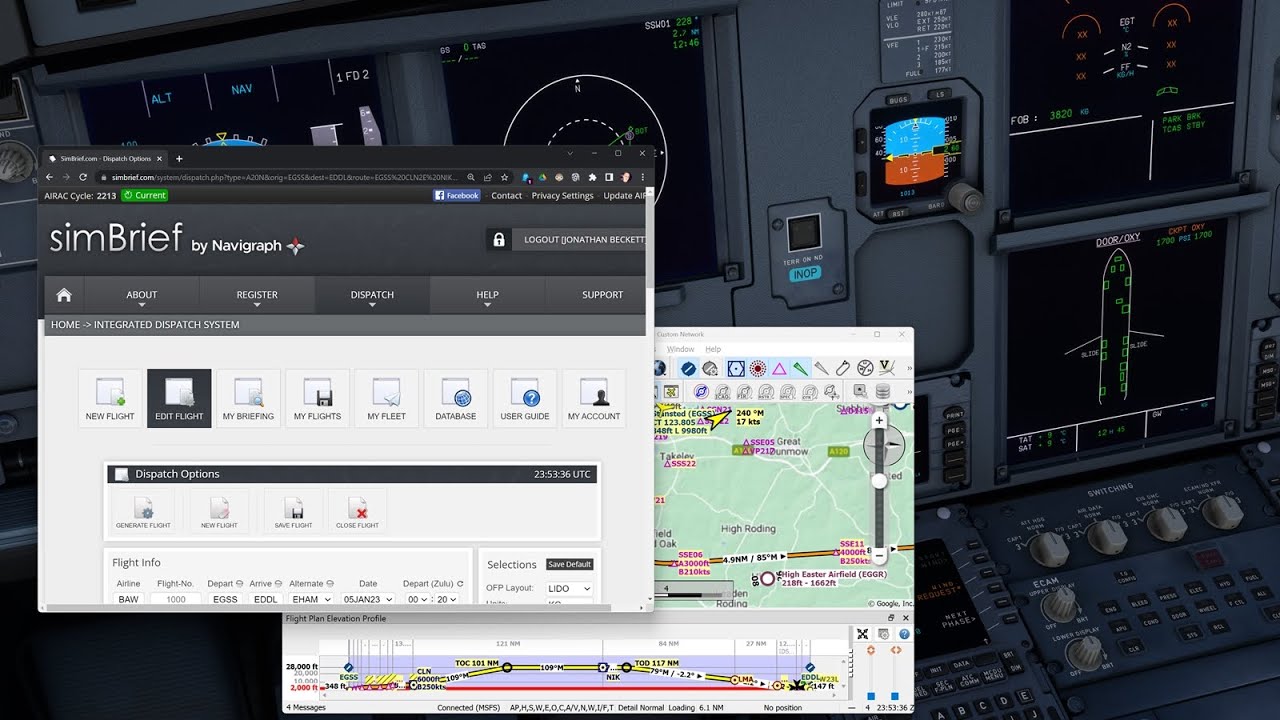Open the My Flights tile
Viewport: 1280px width, 720px height.
point(317,398)
